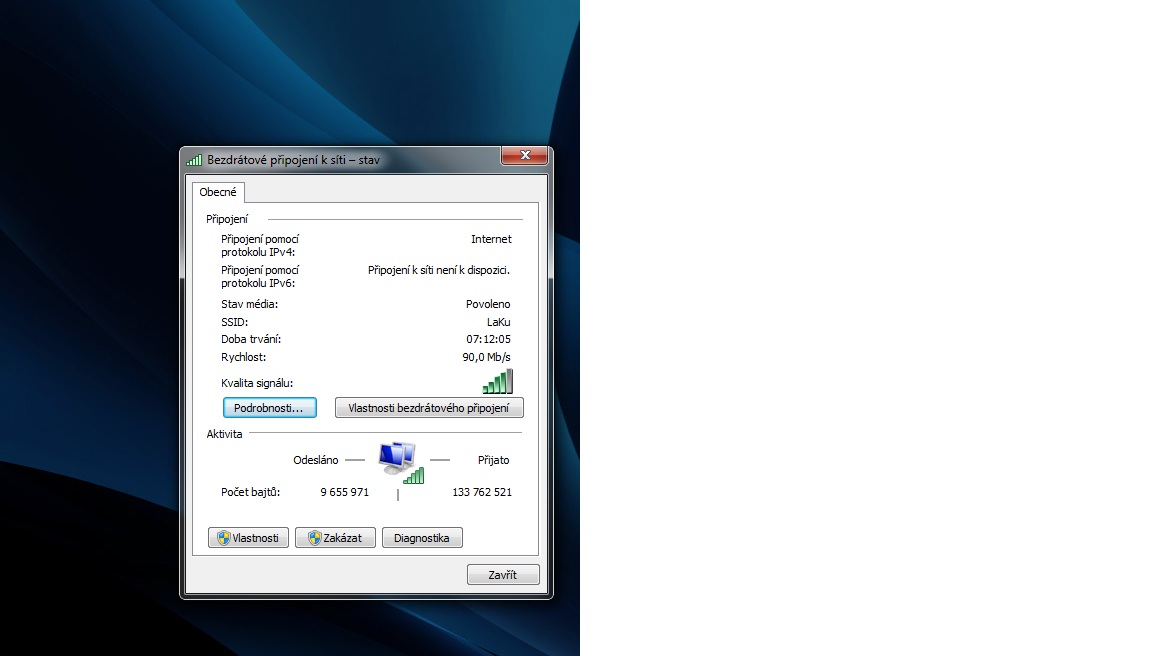Click the Stav média value Povoleno
Image resolution: width=1152 pixels, height=656 pixels.
[x=488, y=304]
